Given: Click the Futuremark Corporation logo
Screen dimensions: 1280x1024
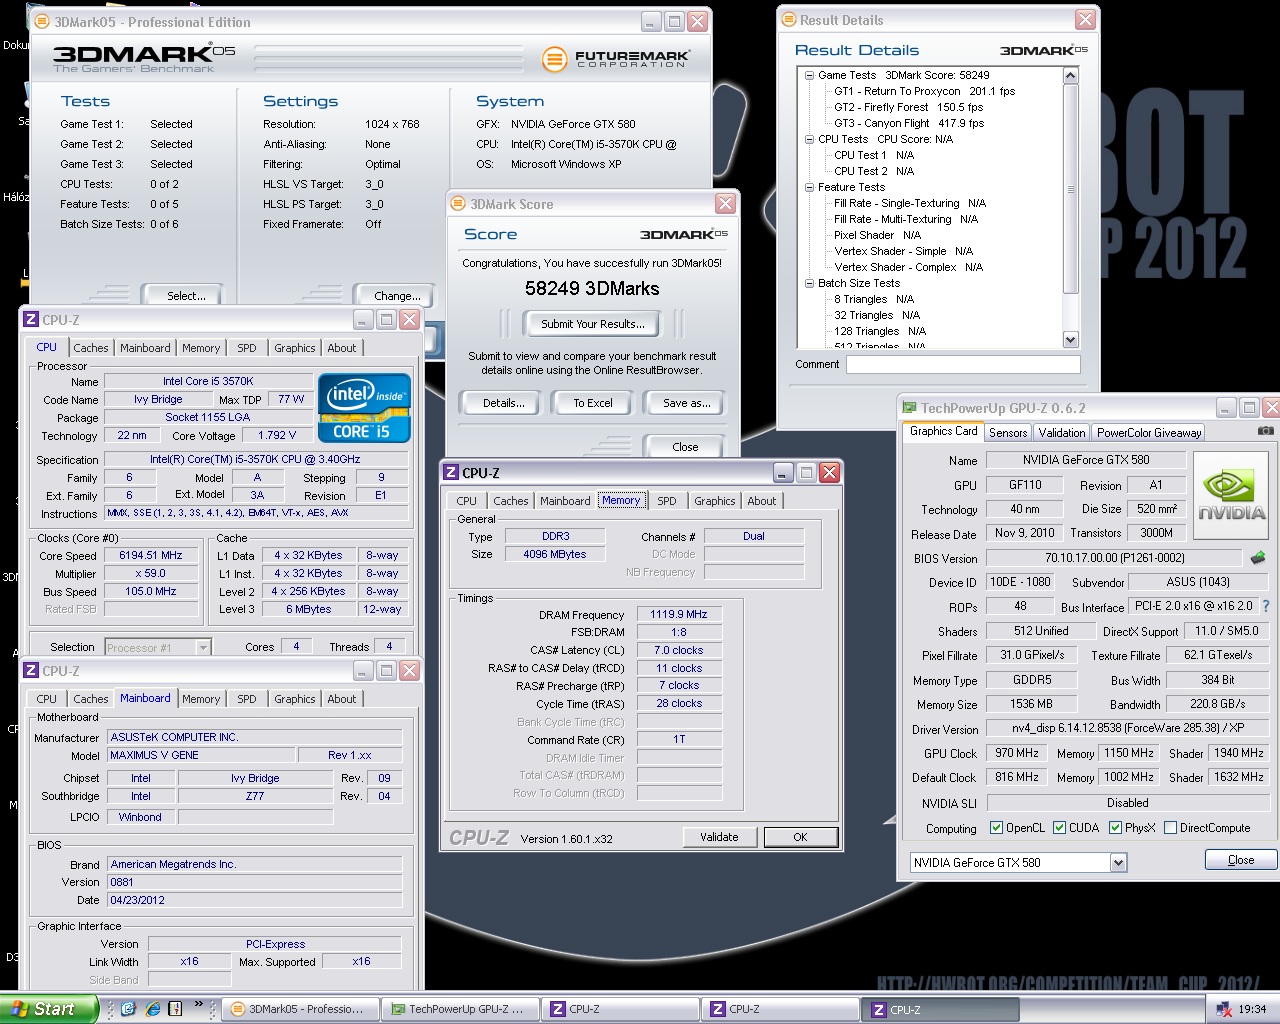Looking at the screenshot, I should click(616, 59).
